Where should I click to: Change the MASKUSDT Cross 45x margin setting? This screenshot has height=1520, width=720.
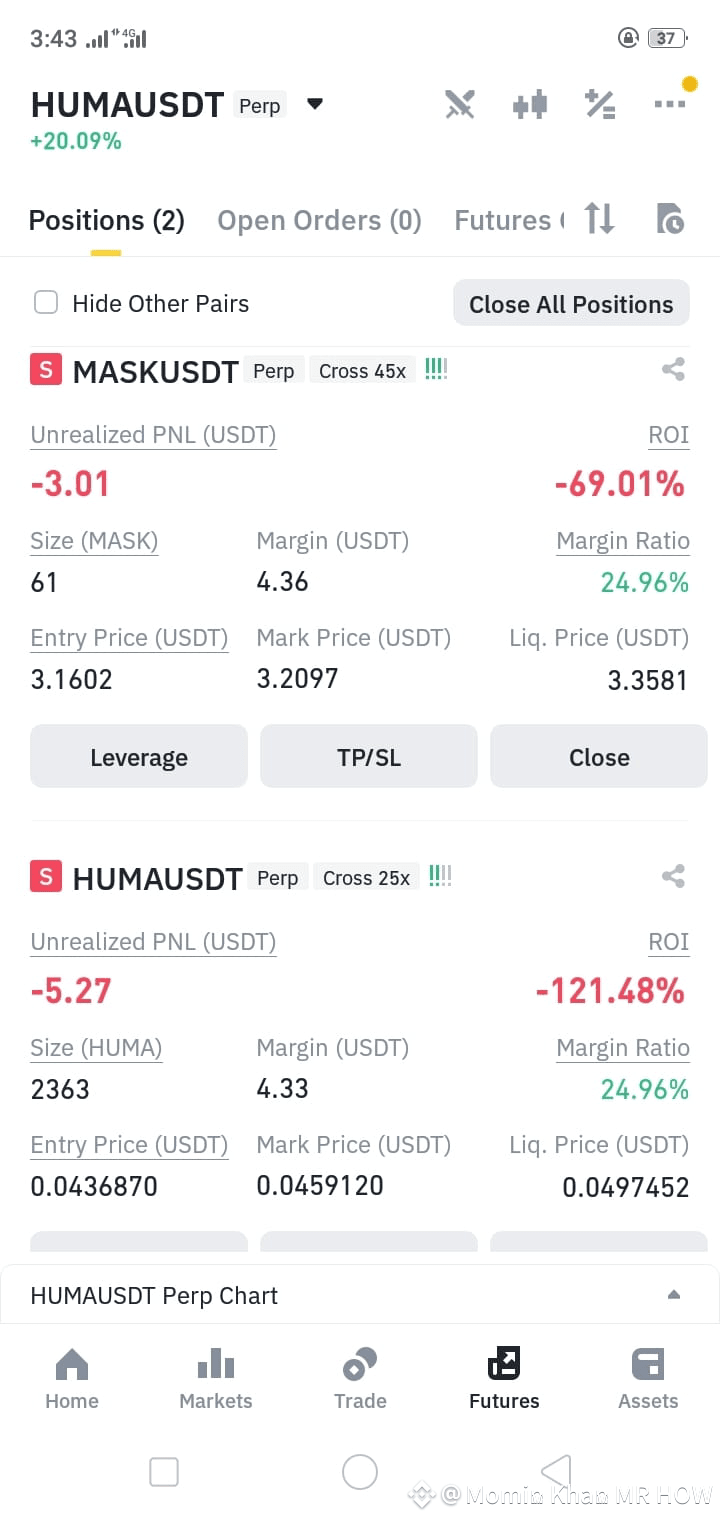(x=362, y=371)
